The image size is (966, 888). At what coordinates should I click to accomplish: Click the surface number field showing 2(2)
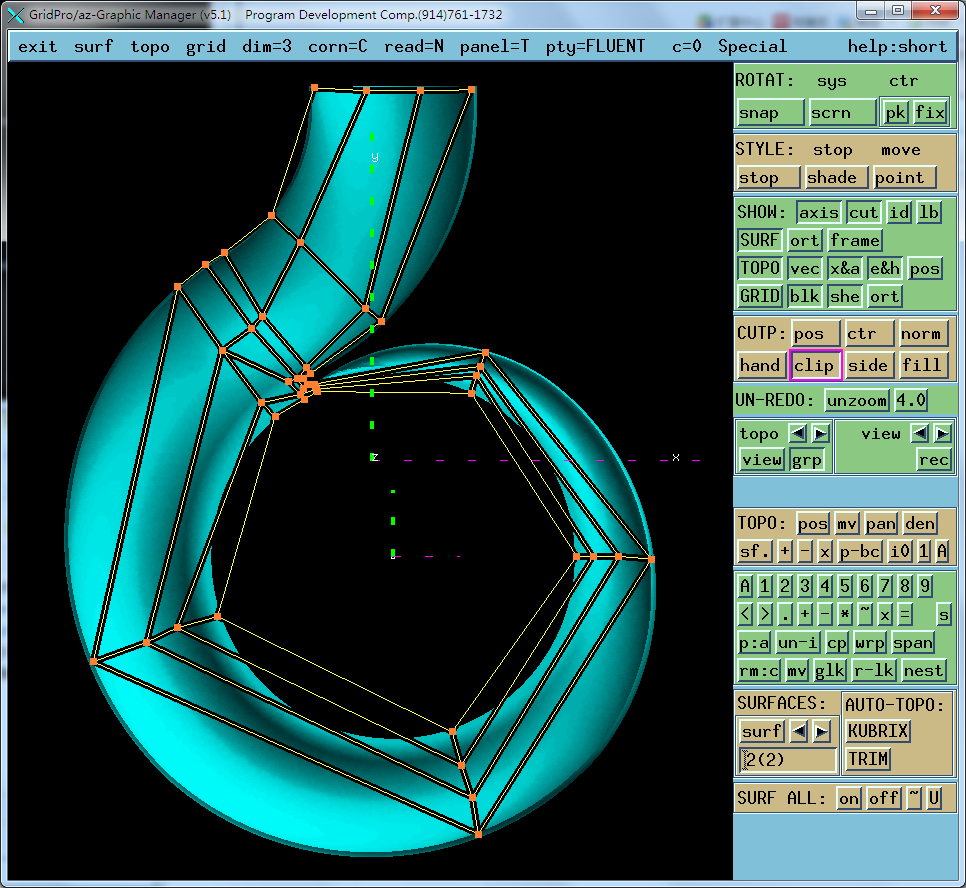click(787, 760)
